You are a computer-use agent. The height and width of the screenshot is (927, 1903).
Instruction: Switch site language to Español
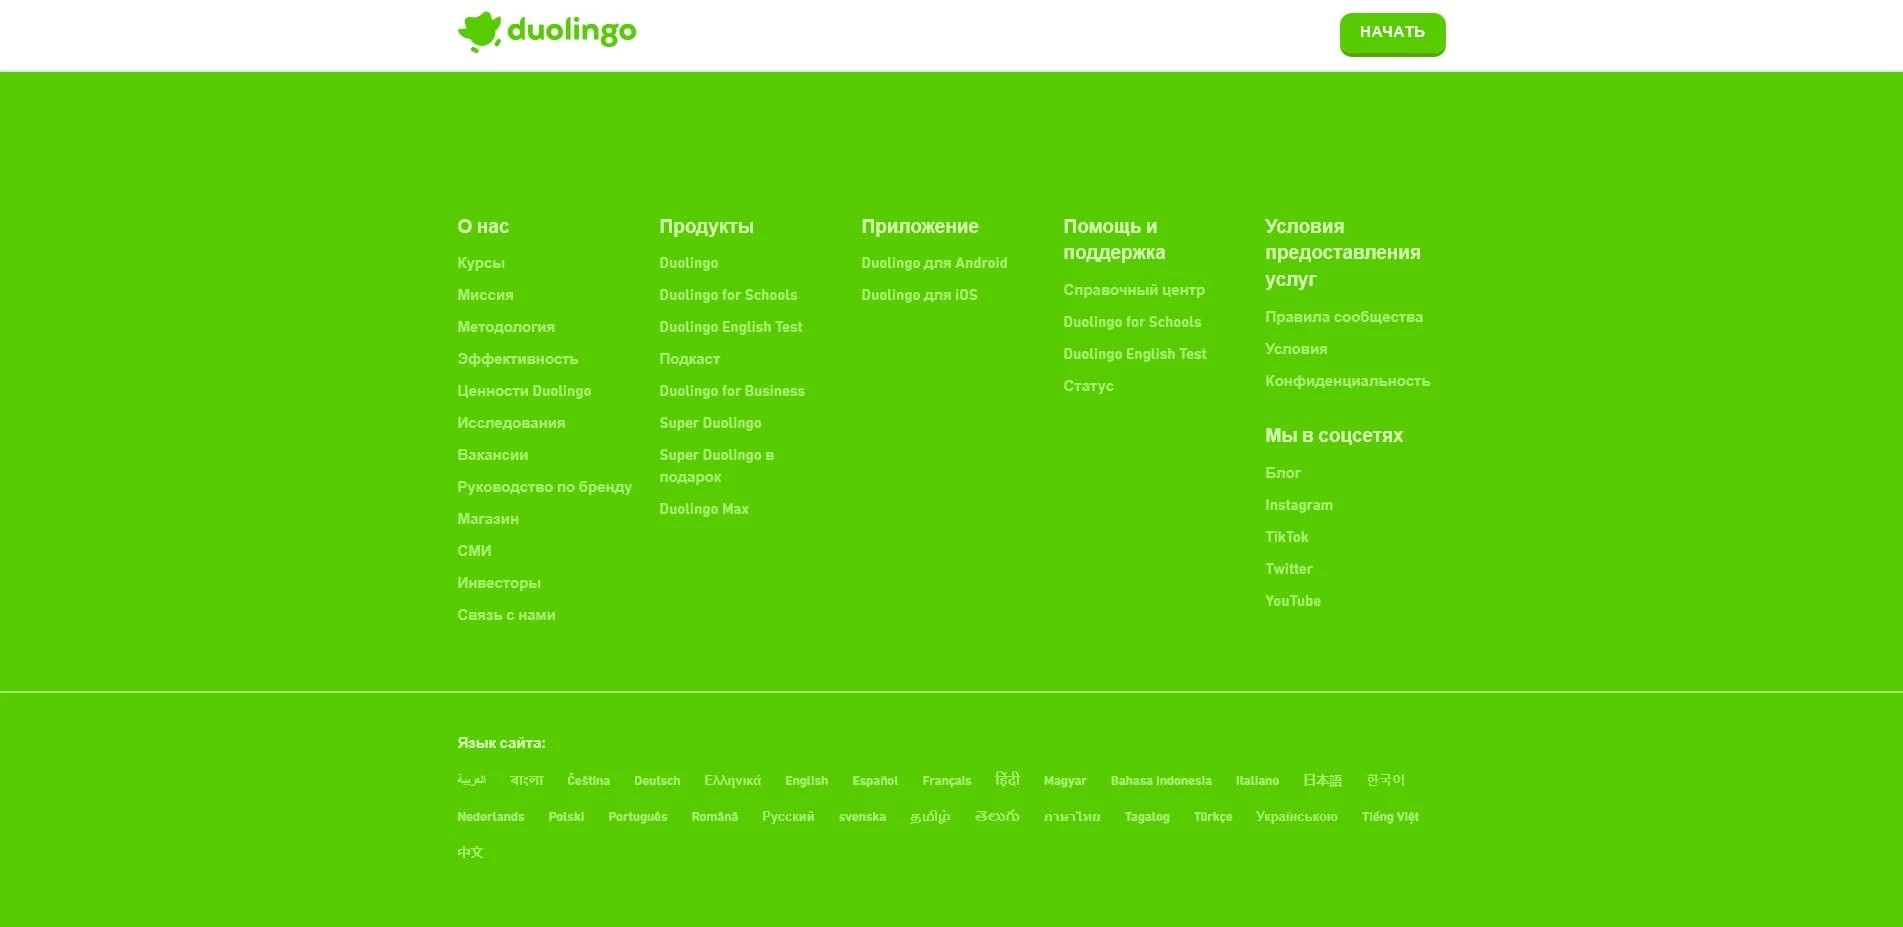874,781
